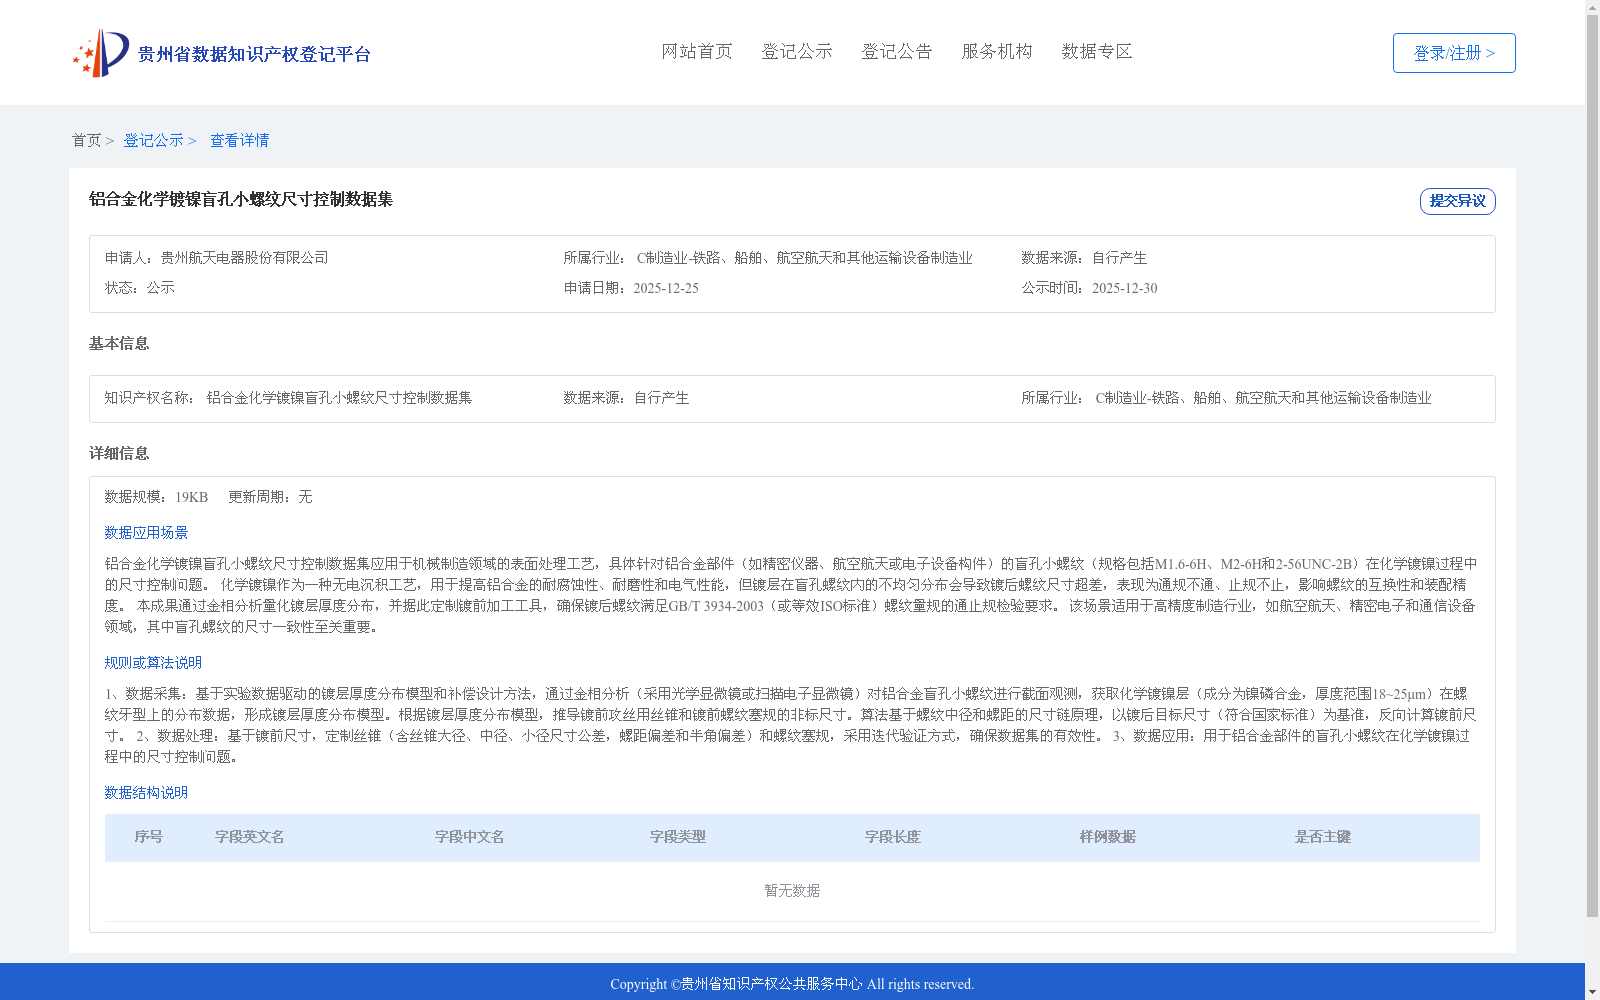
Task: Click the 字段长度 column header
Action: point(893,837)
